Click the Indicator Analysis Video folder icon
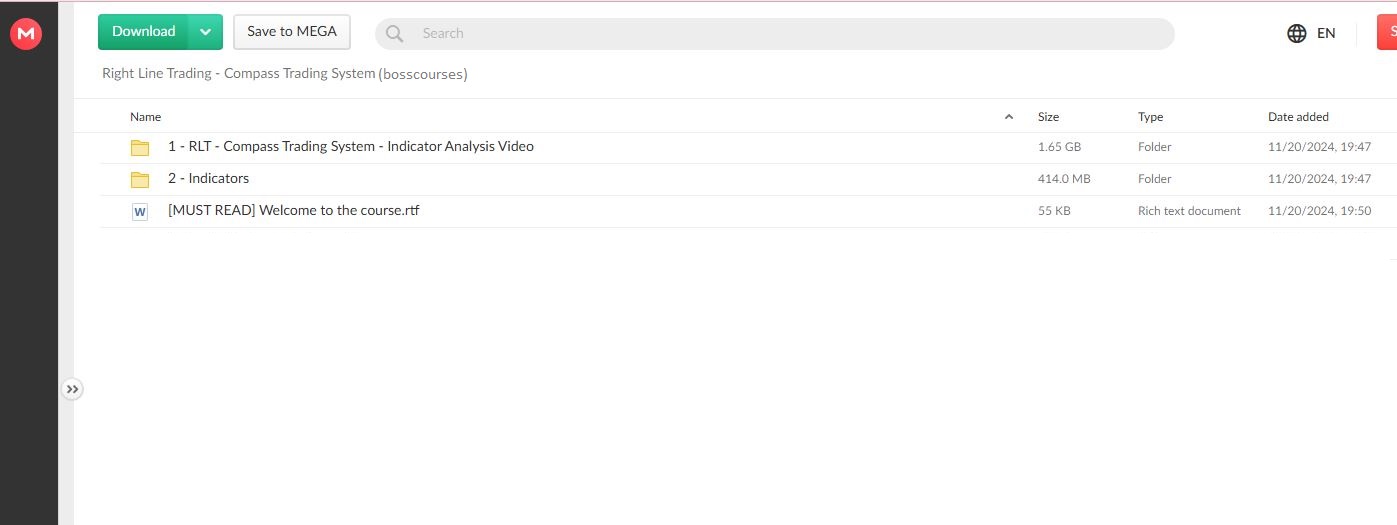This screenshot has height=525, width=1397. click(x=140, y=148)
